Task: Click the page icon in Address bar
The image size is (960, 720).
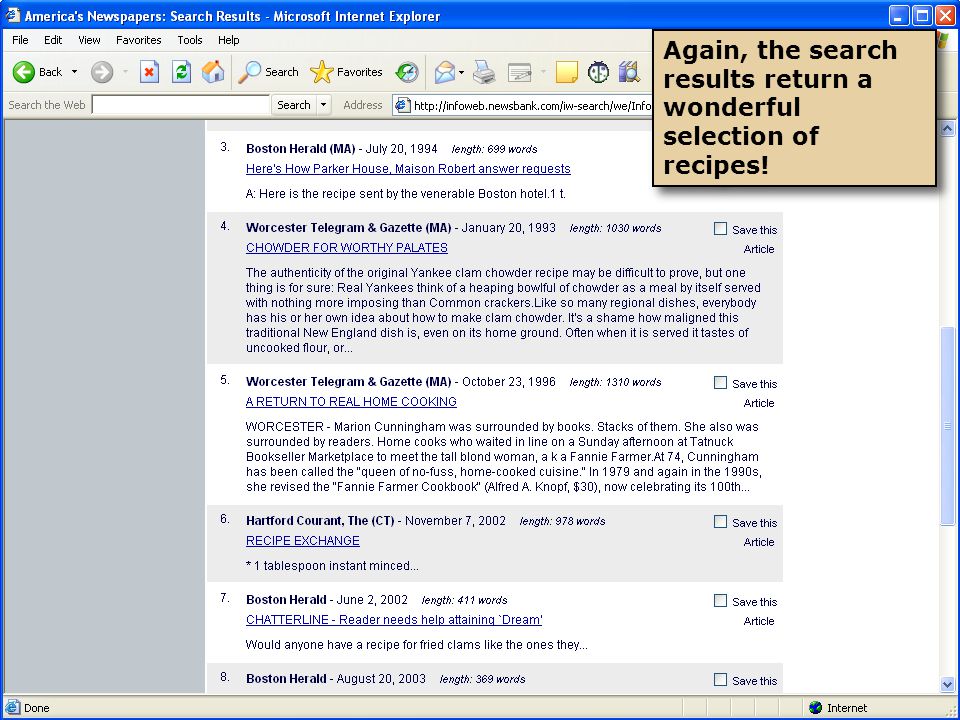Action: click(x=402, y=105)
